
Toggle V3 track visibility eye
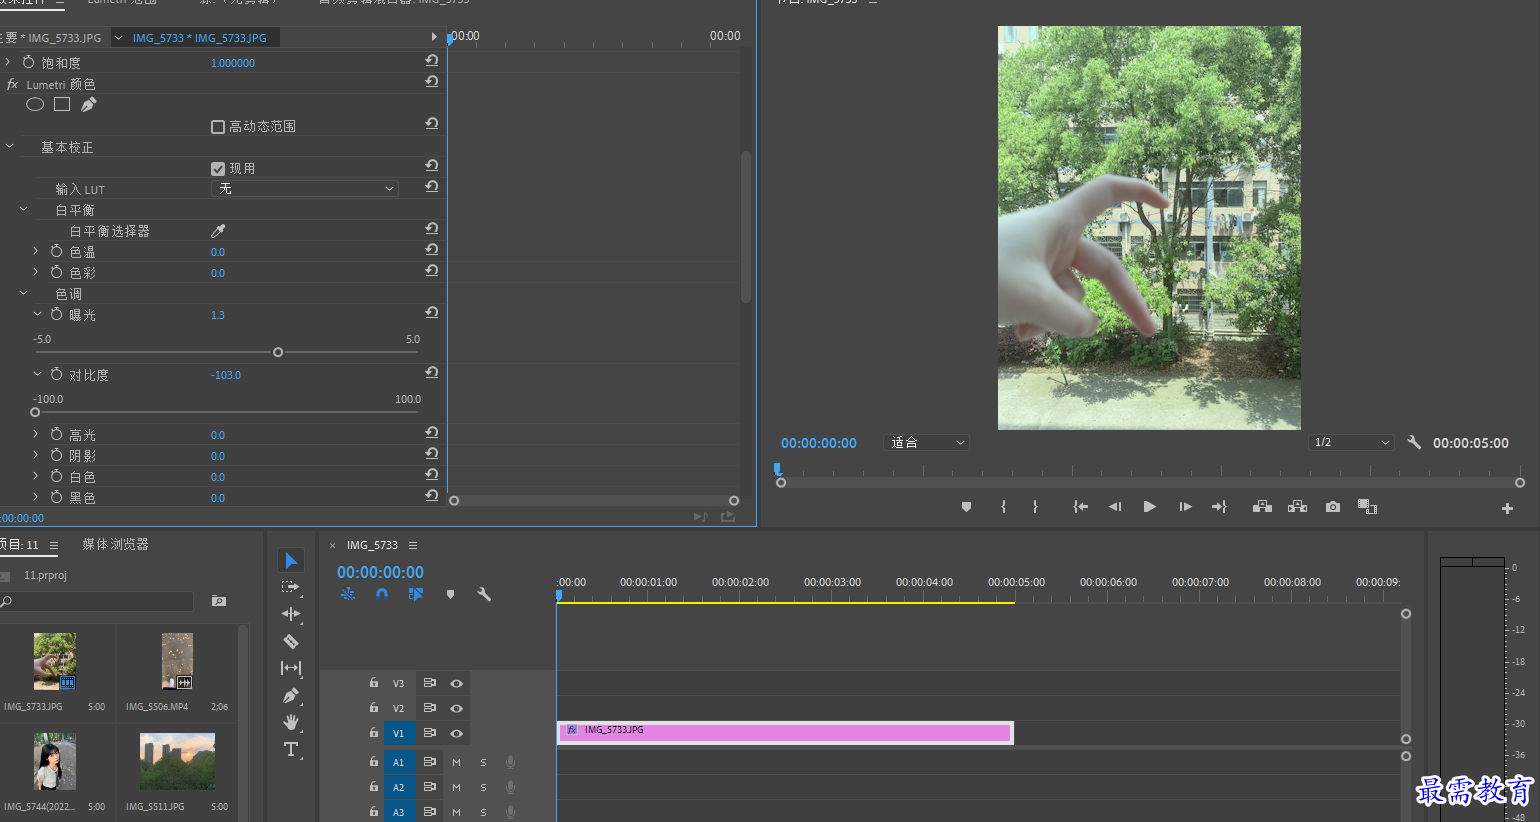456,683
